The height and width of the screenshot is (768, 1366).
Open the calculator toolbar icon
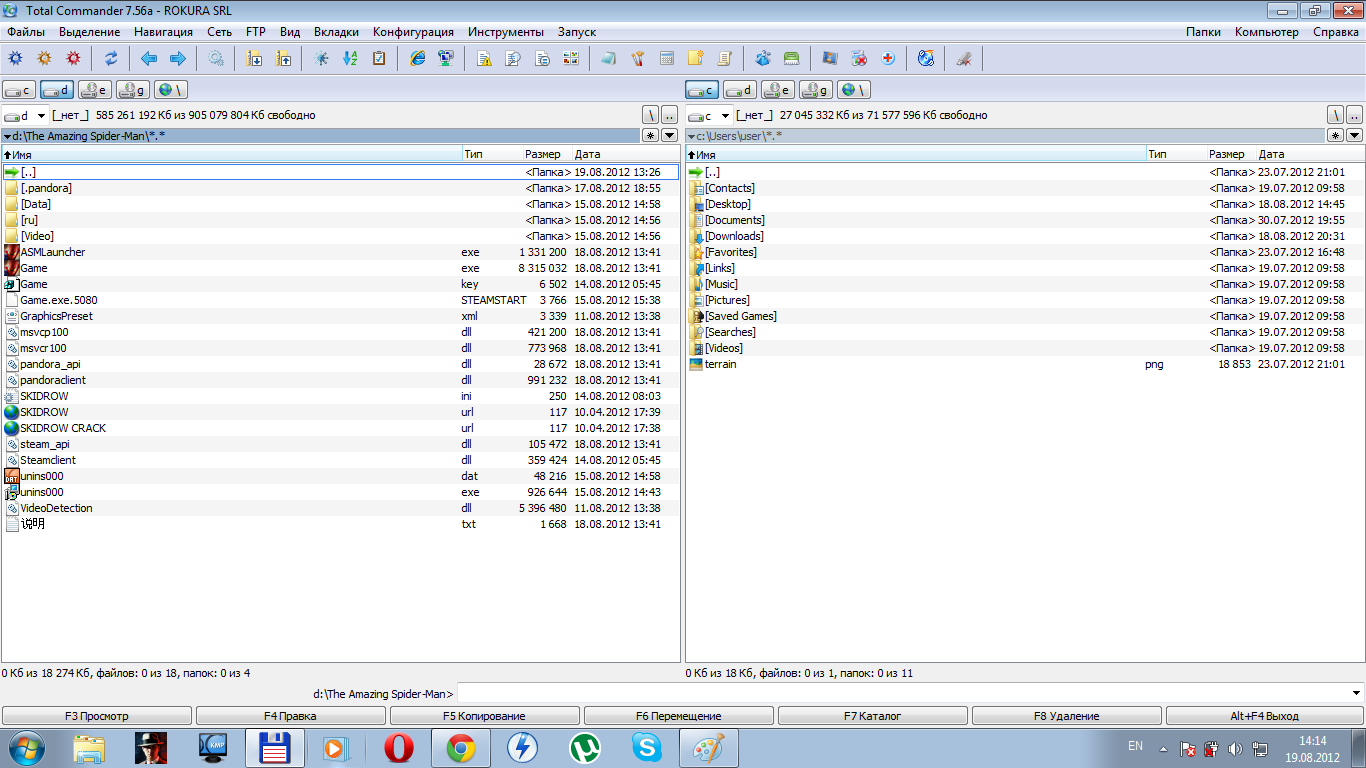(x=667, y=58)
